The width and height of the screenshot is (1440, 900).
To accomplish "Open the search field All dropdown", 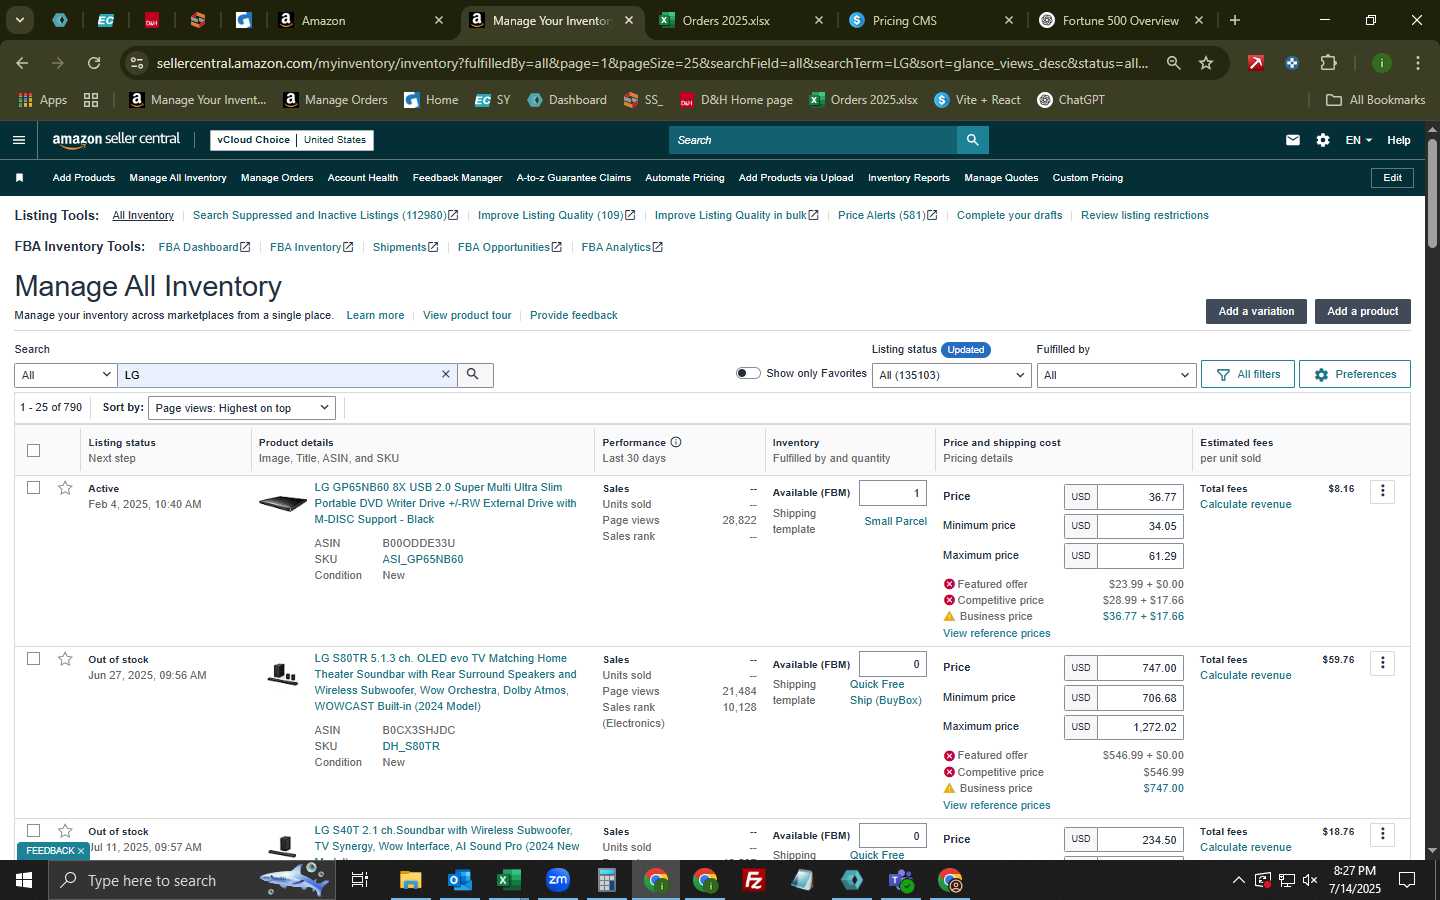I will (x=66, y=375).
